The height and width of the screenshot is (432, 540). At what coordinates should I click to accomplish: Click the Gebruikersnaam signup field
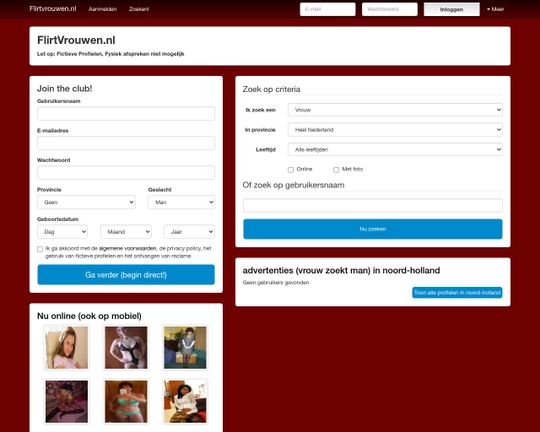click(126, 113)
